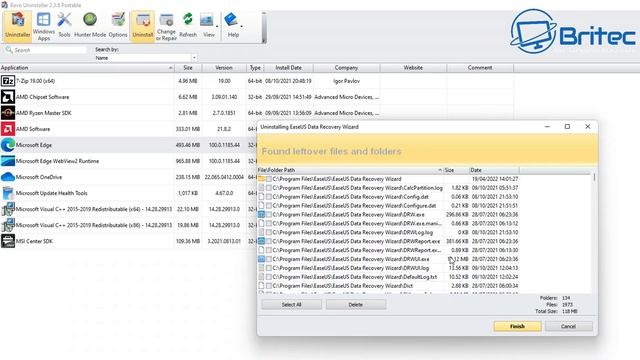Image resolution: width=640 pixels, height=360 pixels.
Task: Click the Finish button
Action: click(x=517, y=326)
